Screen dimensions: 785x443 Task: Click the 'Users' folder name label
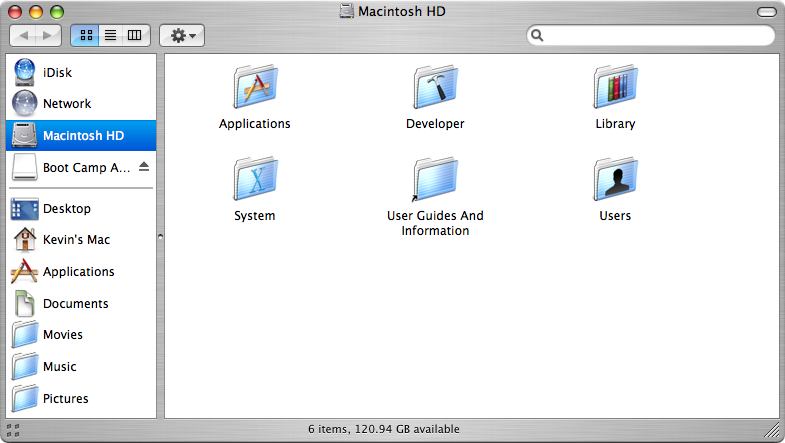(615, 216)
